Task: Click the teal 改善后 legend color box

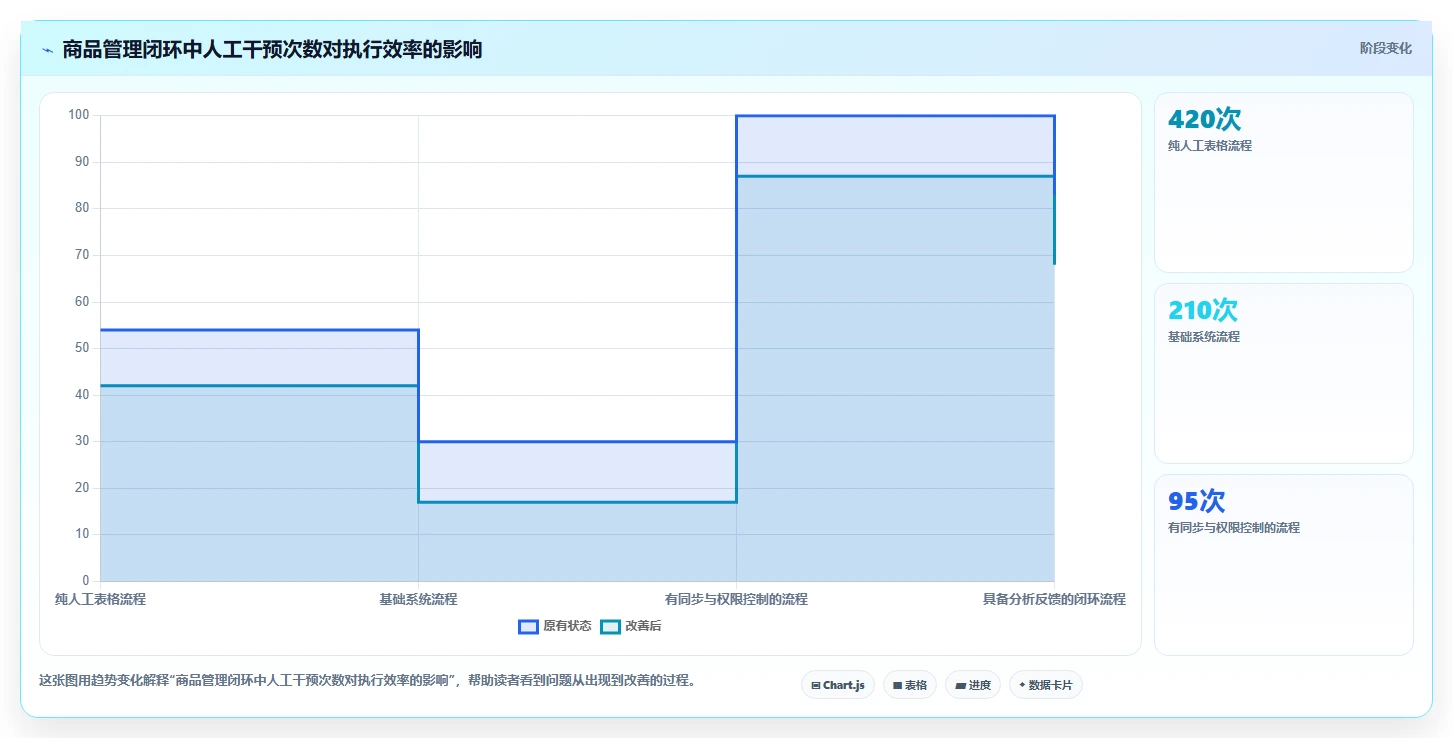Action: click(610, 626)
